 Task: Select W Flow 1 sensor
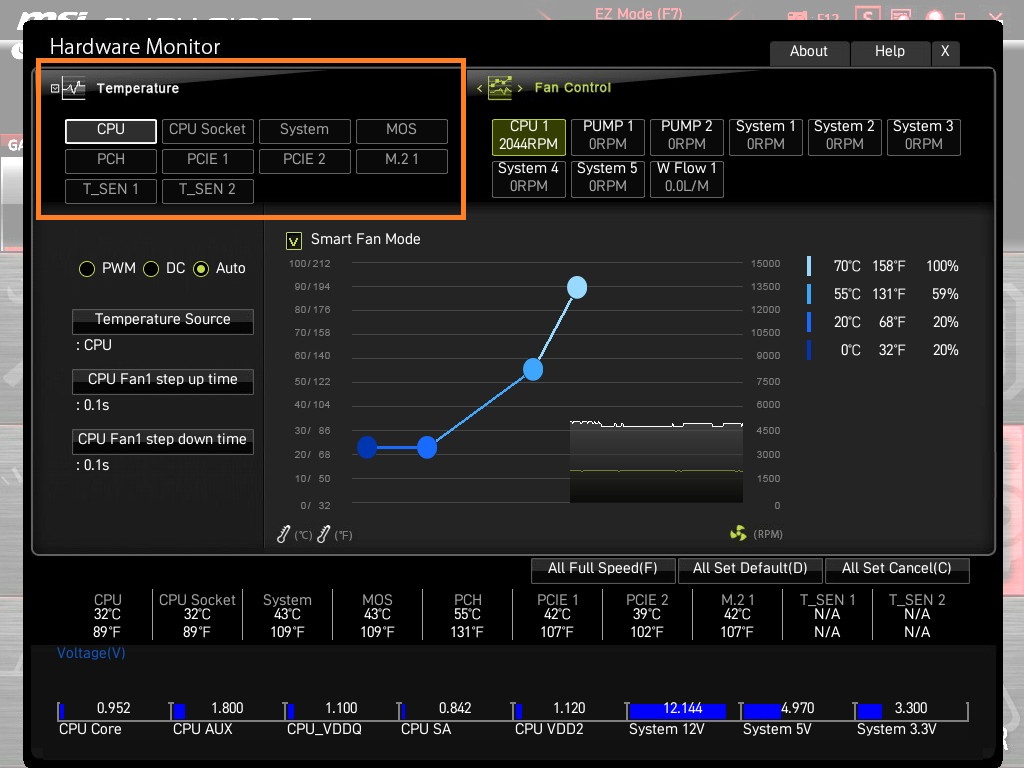(x=687, y=178)
